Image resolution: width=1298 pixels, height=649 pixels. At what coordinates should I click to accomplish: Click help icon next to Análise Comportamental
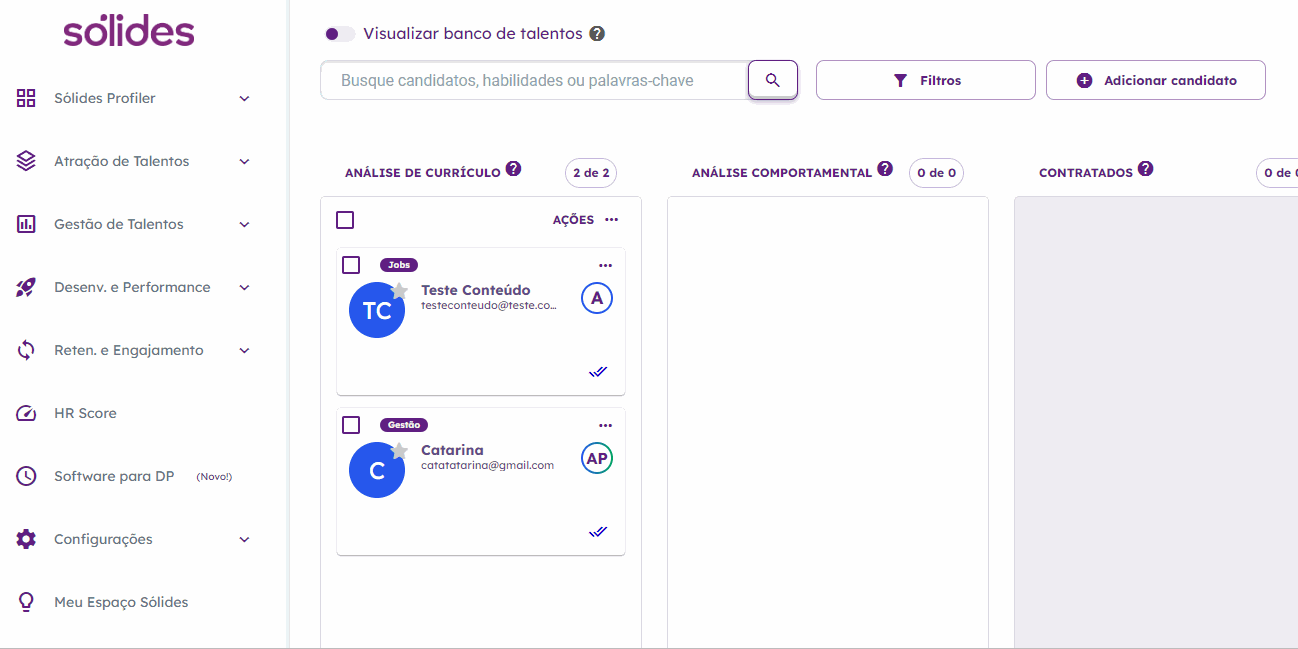[885, 168]
